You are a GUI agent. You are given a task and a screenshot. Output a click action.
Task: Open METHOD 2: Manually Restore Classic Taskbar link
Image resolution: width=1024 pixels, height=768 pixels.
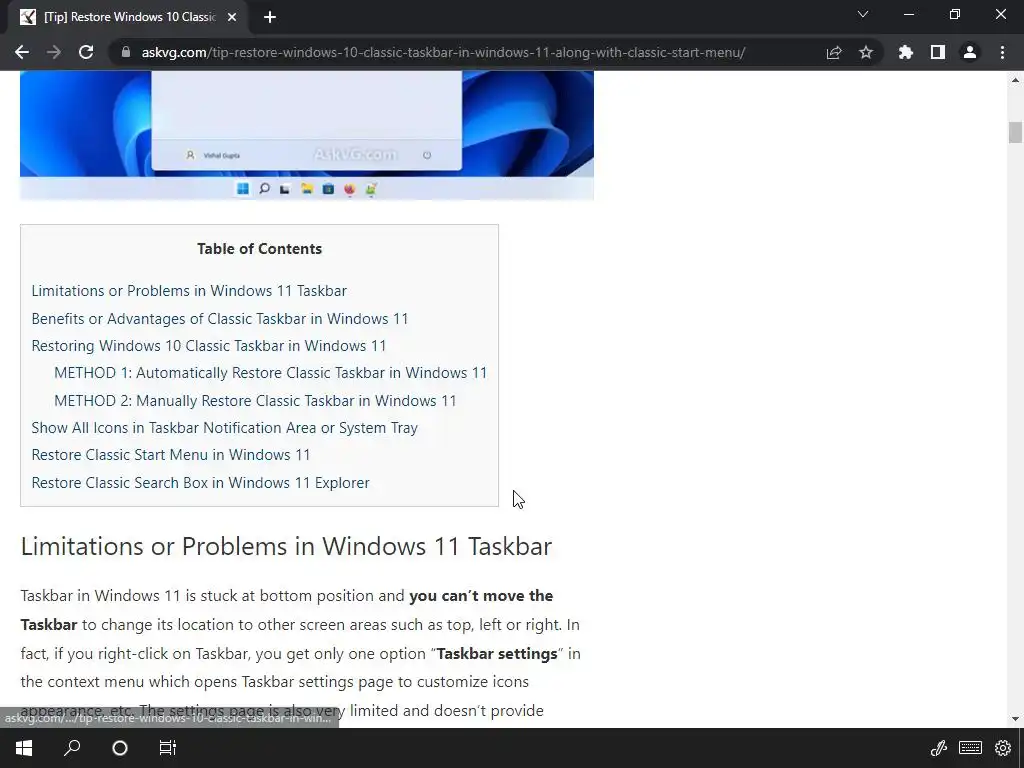coord(255,400)
